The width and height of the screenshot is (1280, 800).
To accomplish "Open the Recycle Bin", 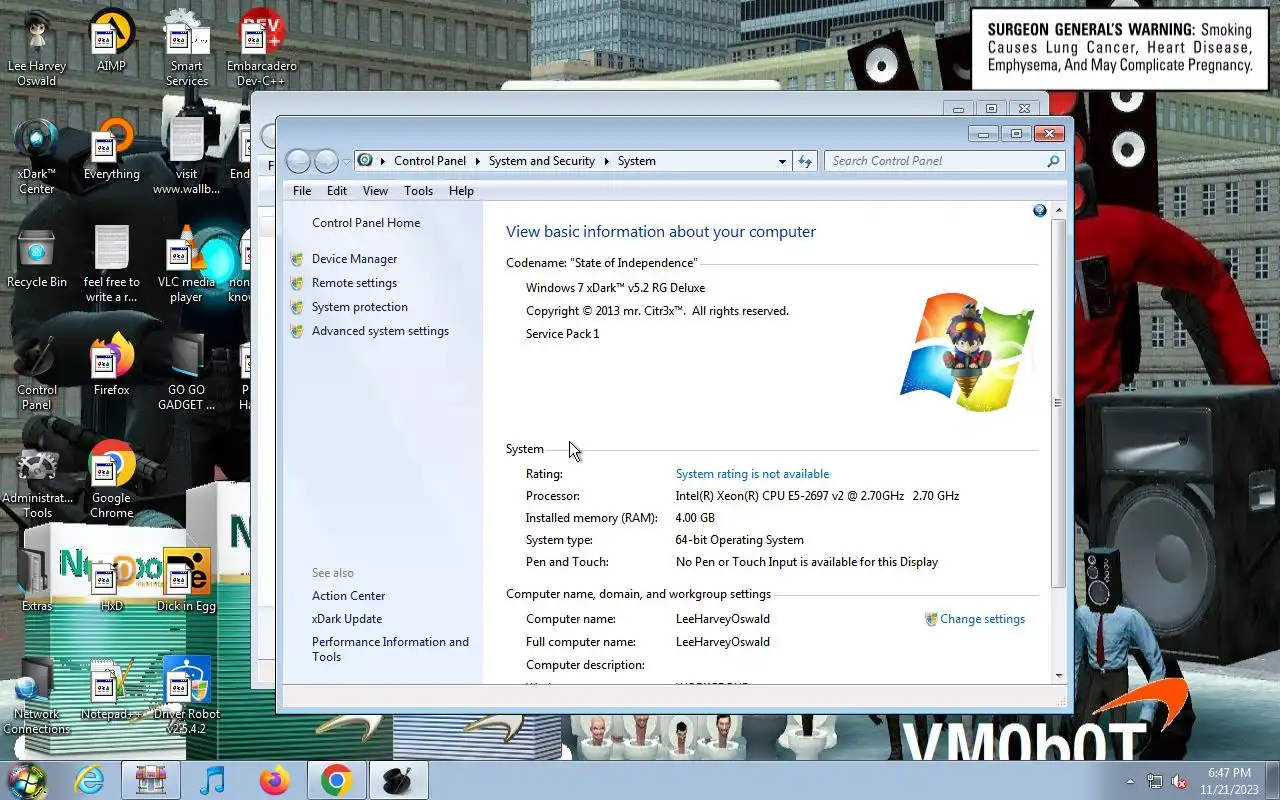I will pos(37,258).
